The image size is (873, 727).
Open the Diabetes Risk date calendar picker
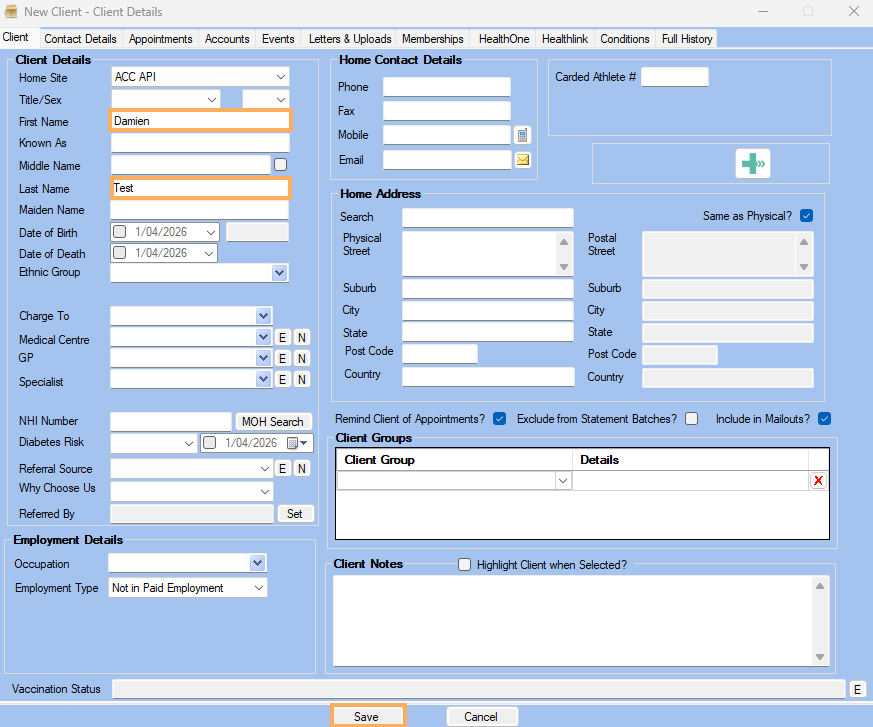[x=299, y=443]
